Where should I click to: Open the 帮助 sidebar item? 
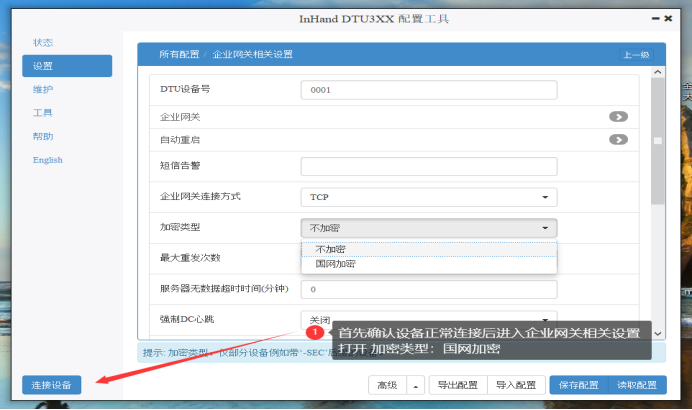click(43, 136)
